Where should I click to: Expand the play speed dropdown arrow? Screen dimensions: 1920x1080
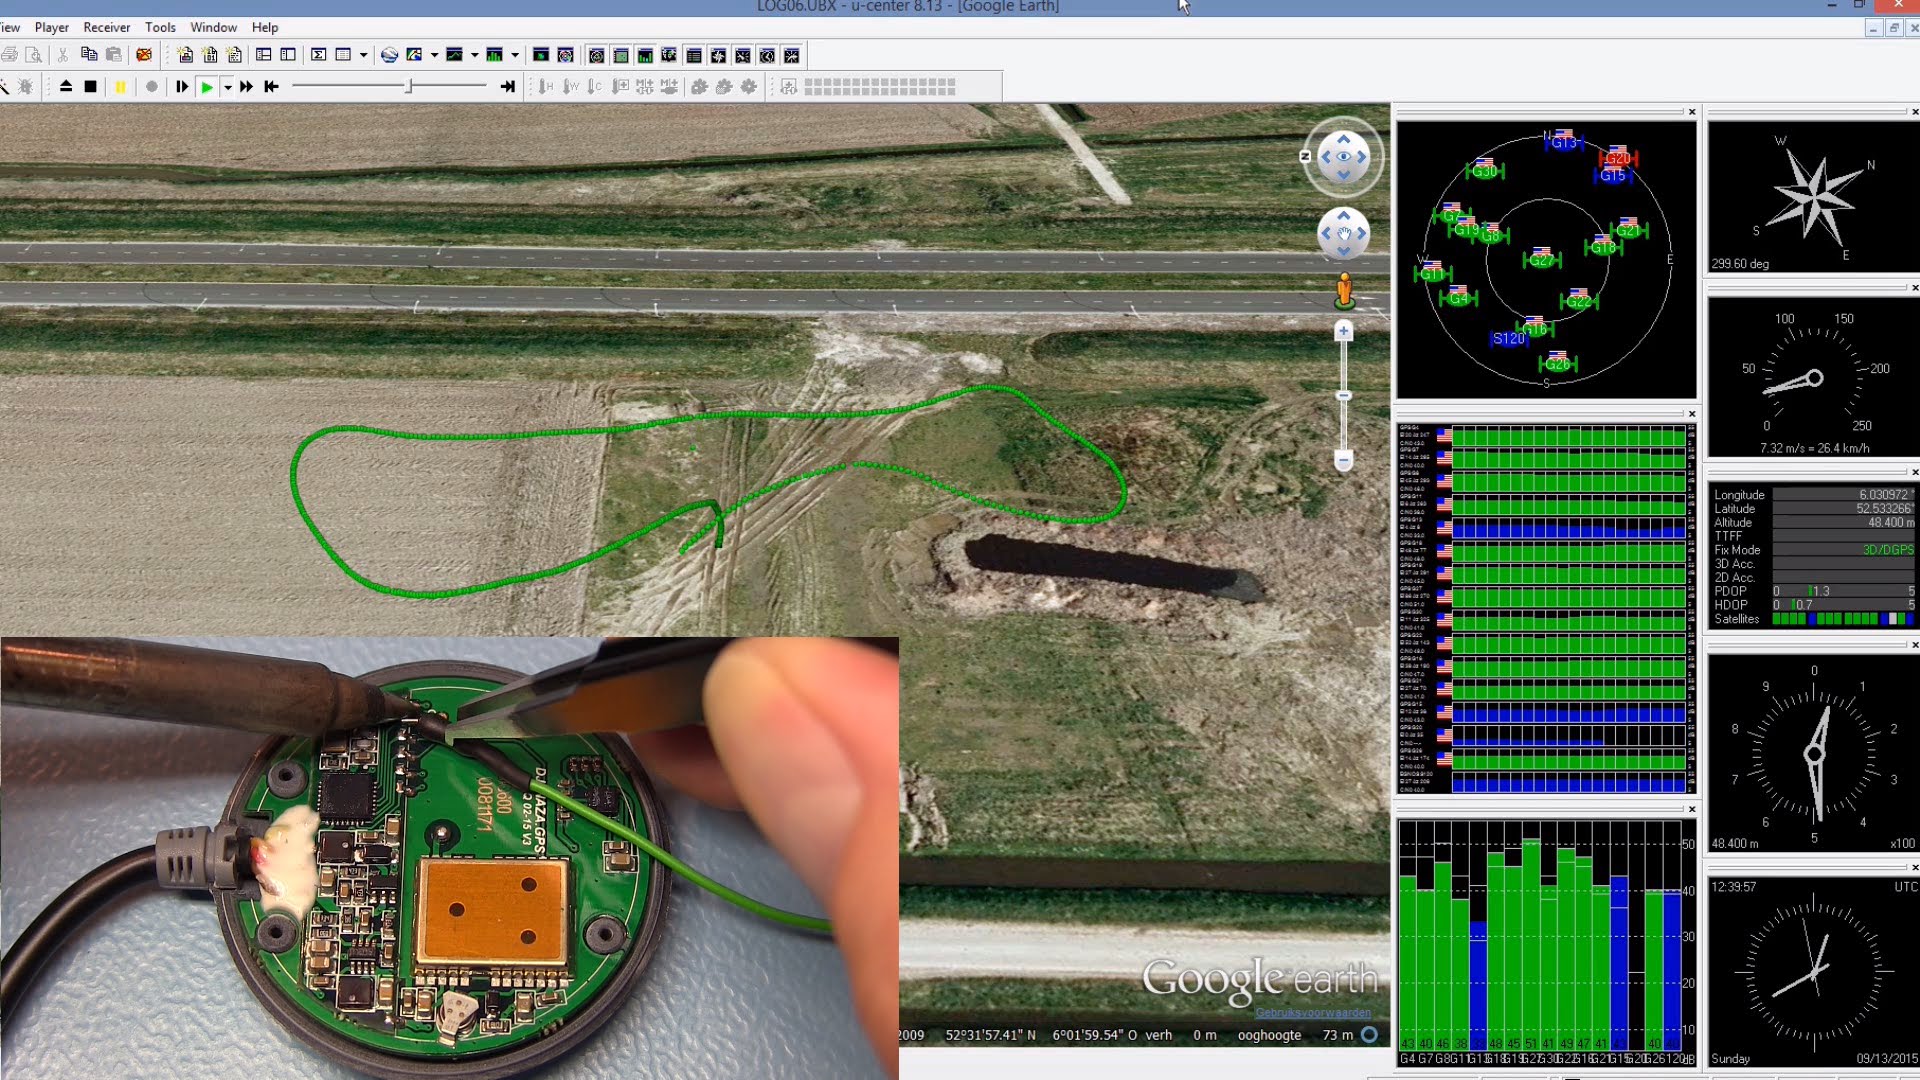228,87
